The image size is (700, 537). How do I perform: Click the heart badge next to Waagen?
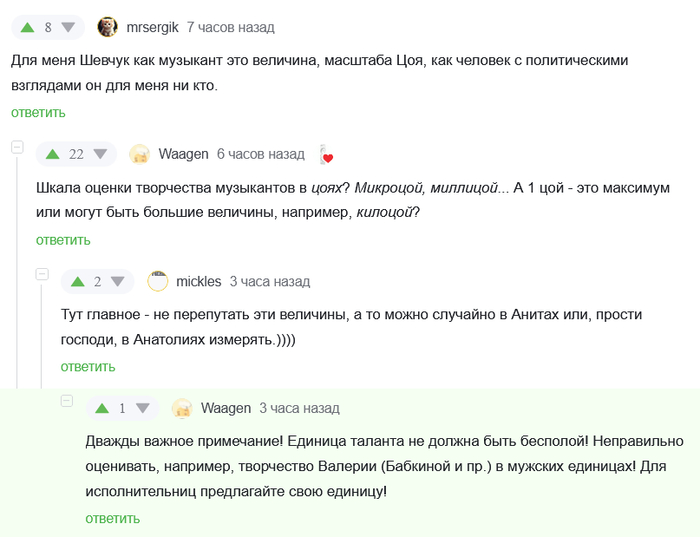(326, 155)
